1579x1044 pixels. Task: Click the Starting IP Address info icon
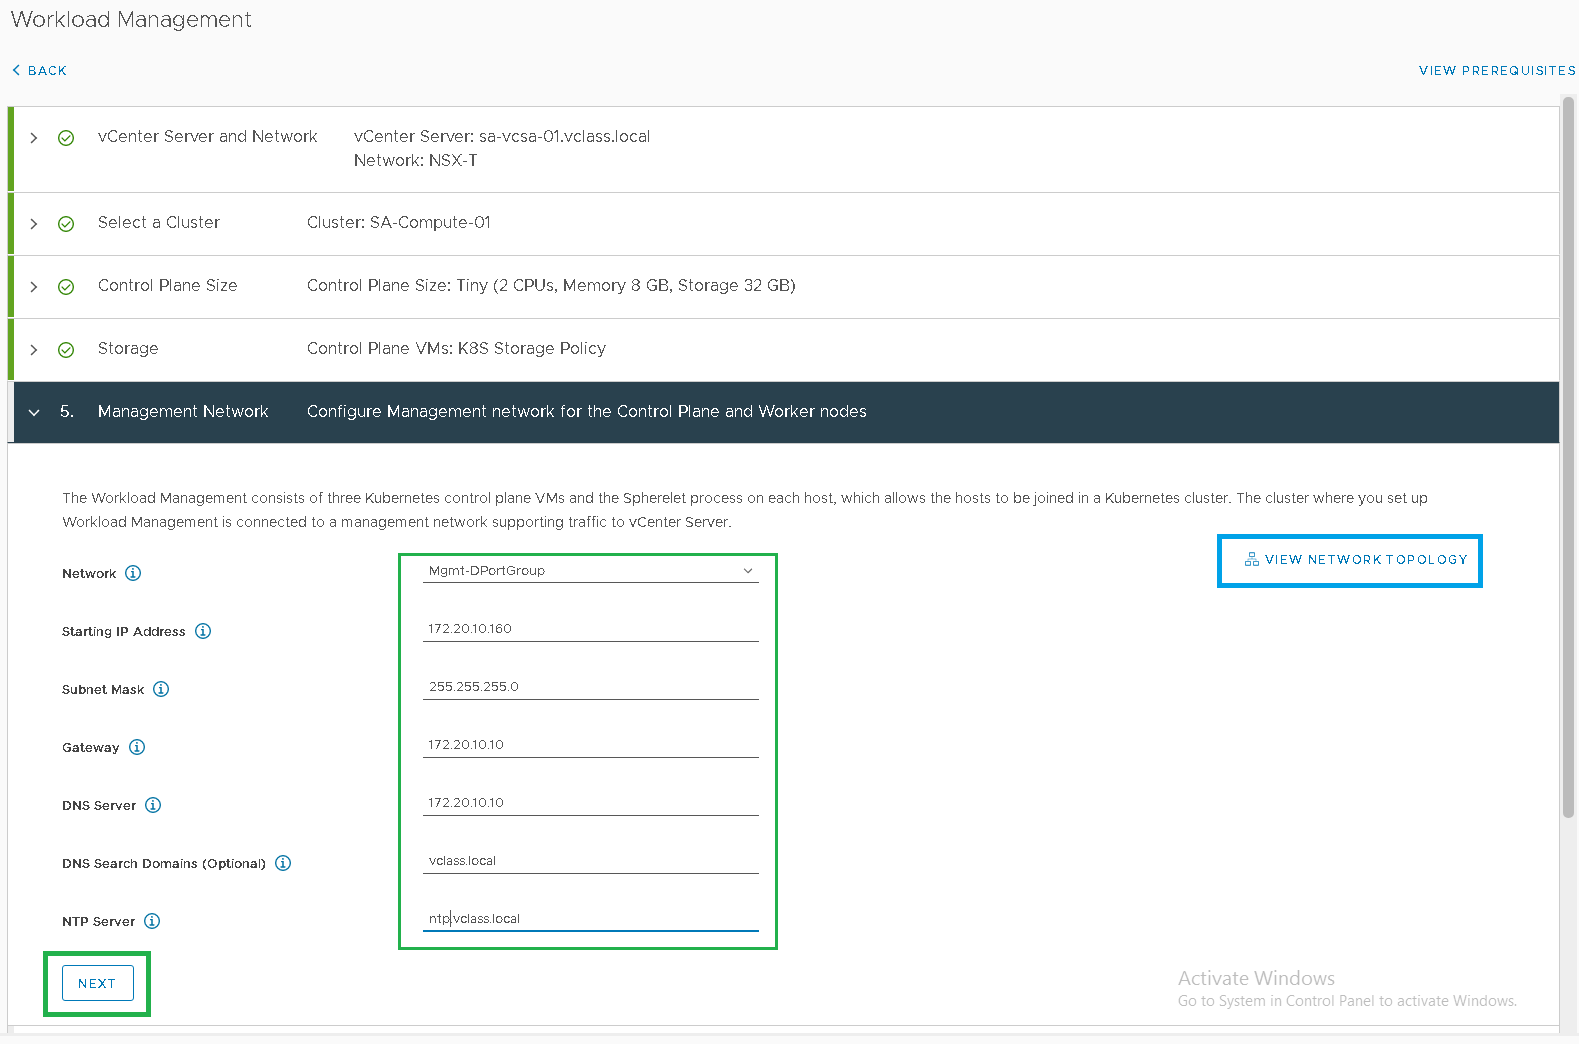[203, 631]
